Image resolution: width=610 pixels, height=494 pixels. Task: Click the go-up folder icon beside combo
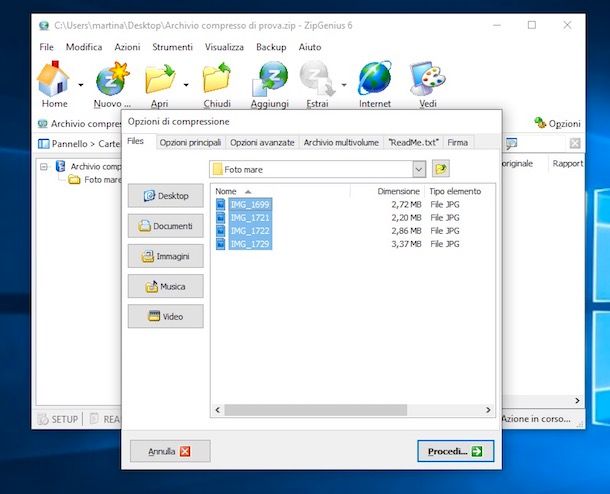pyautogui.click(x=441, y=169)
